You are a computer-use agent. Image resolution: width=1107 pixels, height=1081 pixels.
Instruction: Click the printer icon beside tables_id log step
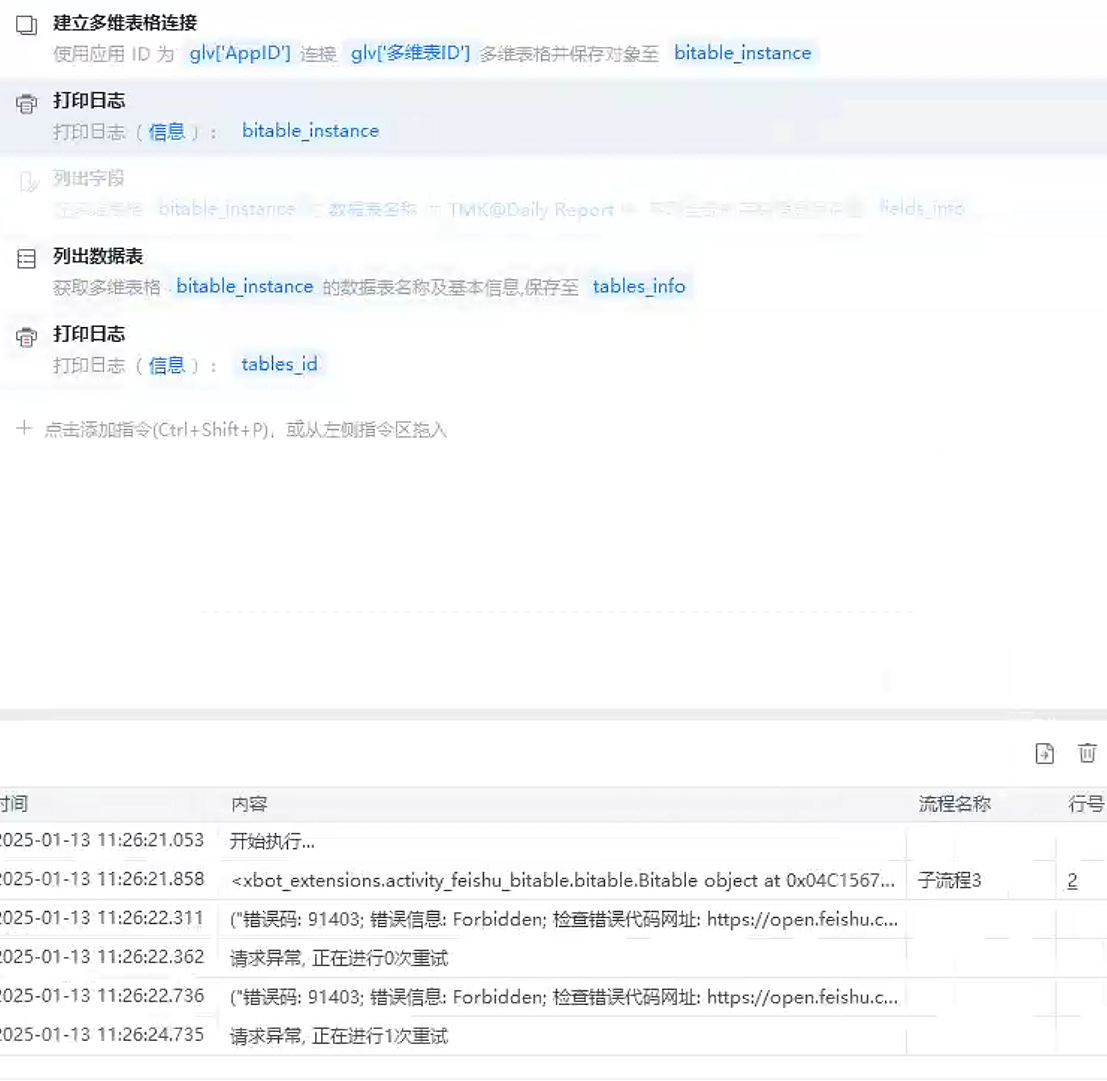(x=27, y=338)
